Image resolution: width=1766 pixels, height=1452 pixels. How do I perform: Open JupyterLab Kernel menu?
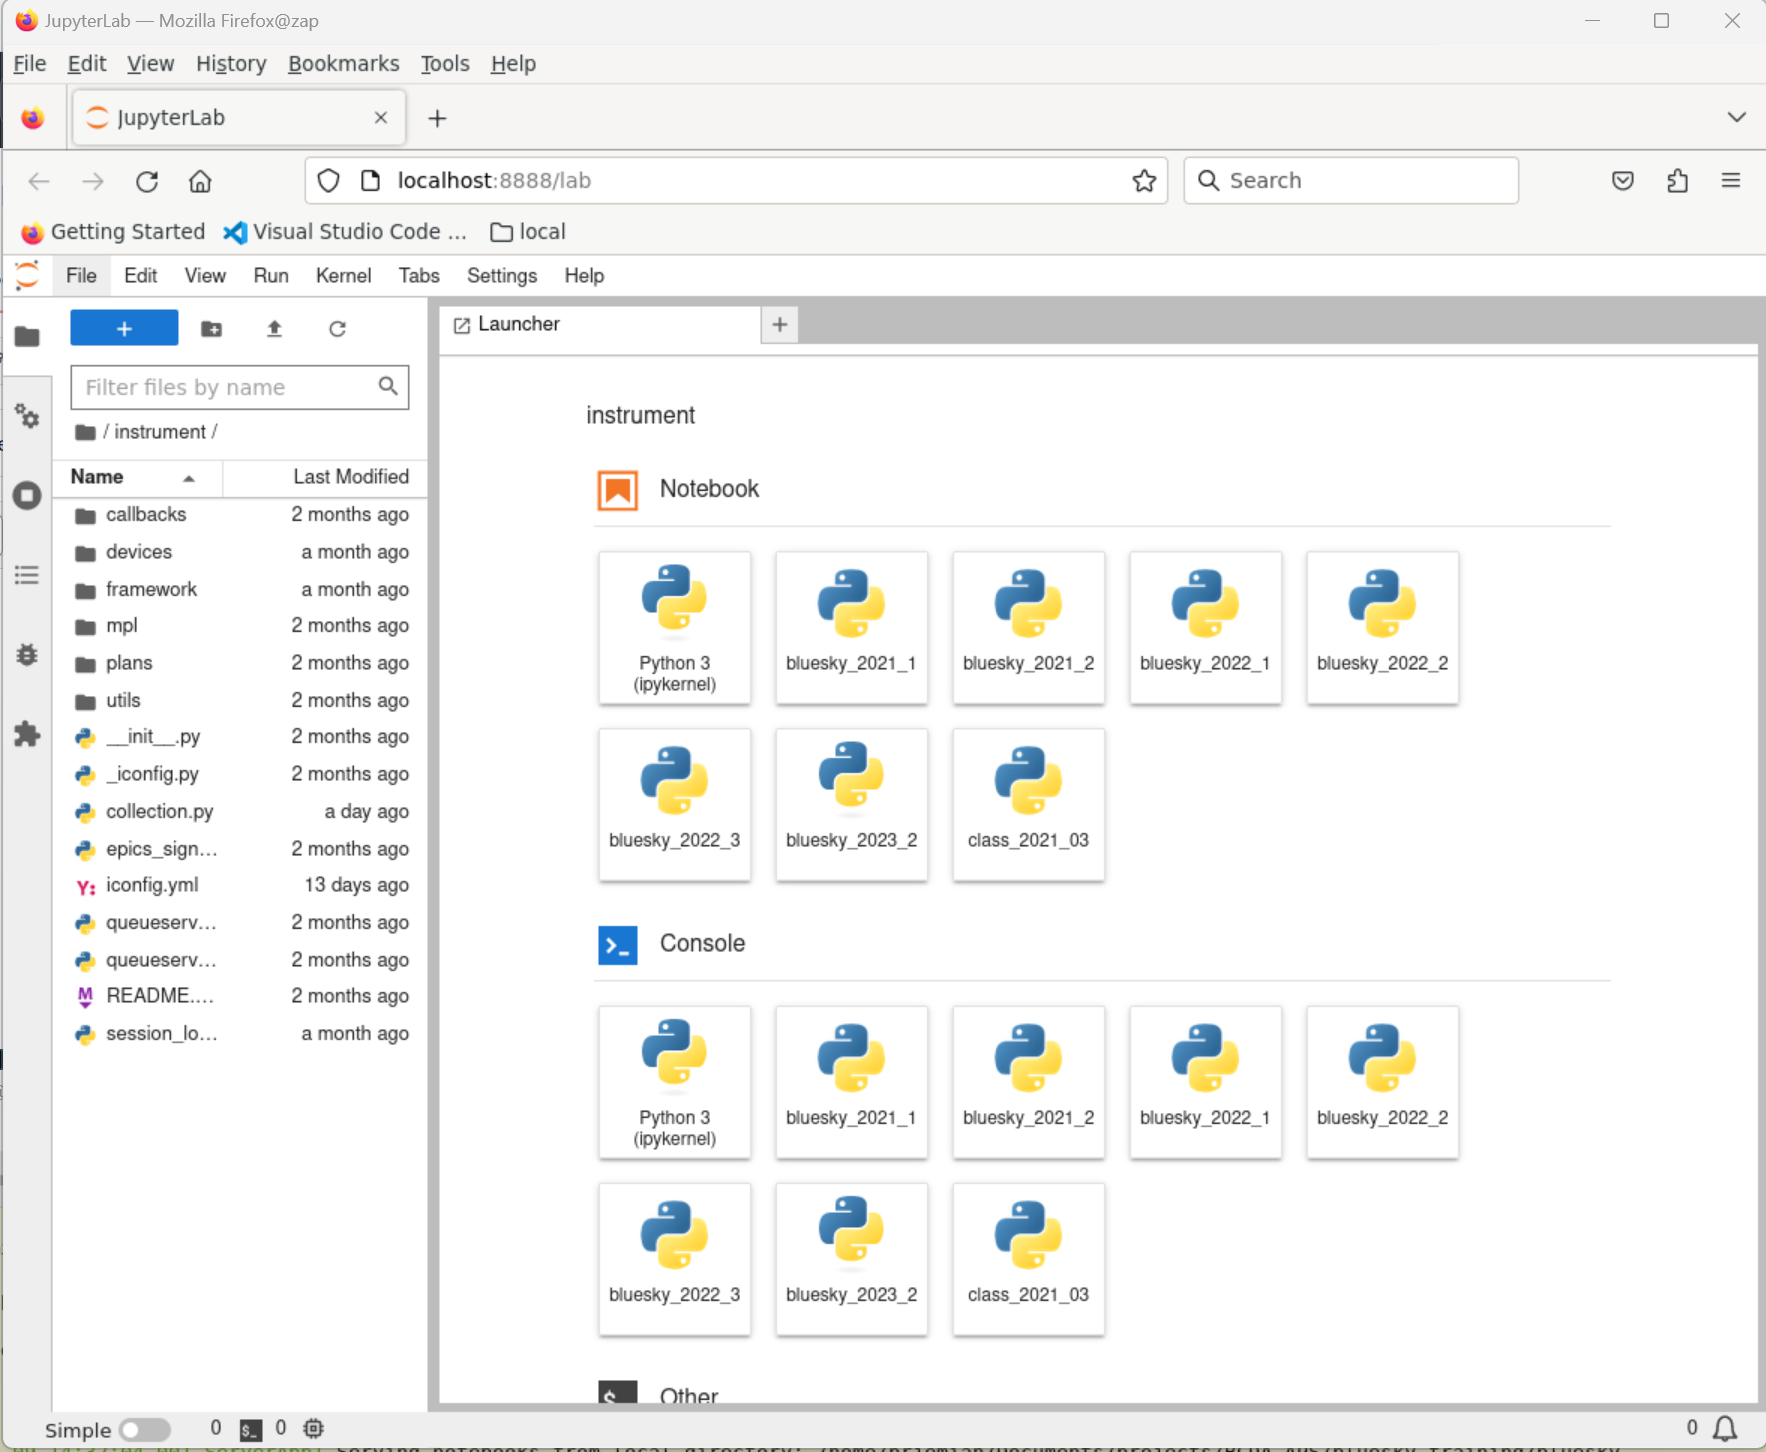[x=343, y=276]
